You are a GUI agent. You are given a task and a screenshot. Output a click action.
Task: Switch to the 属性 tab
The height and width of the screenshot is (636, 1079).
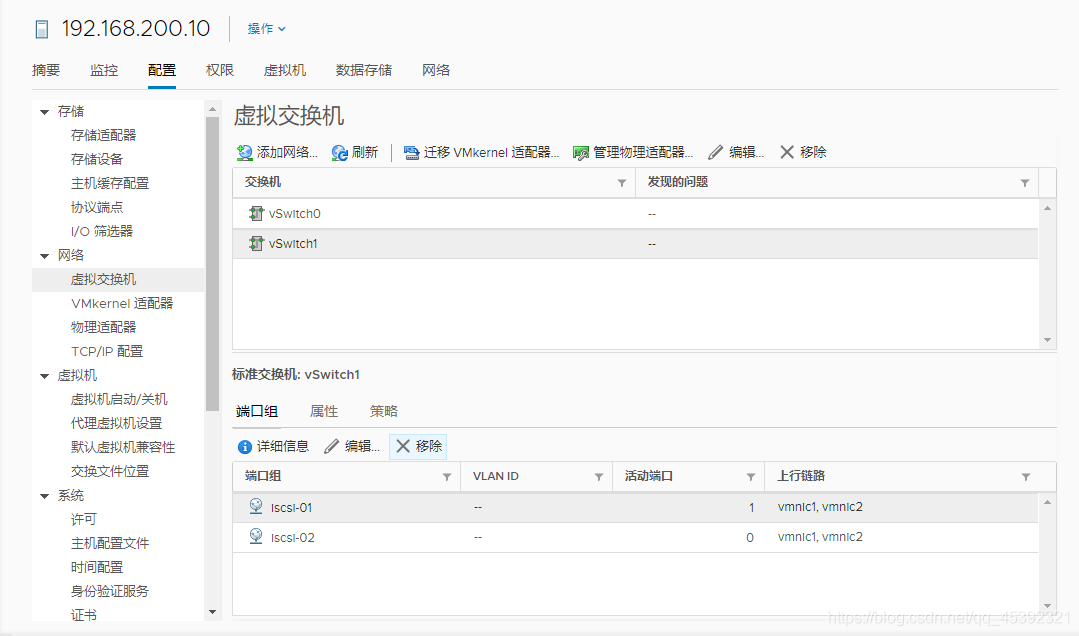[323, 412]
